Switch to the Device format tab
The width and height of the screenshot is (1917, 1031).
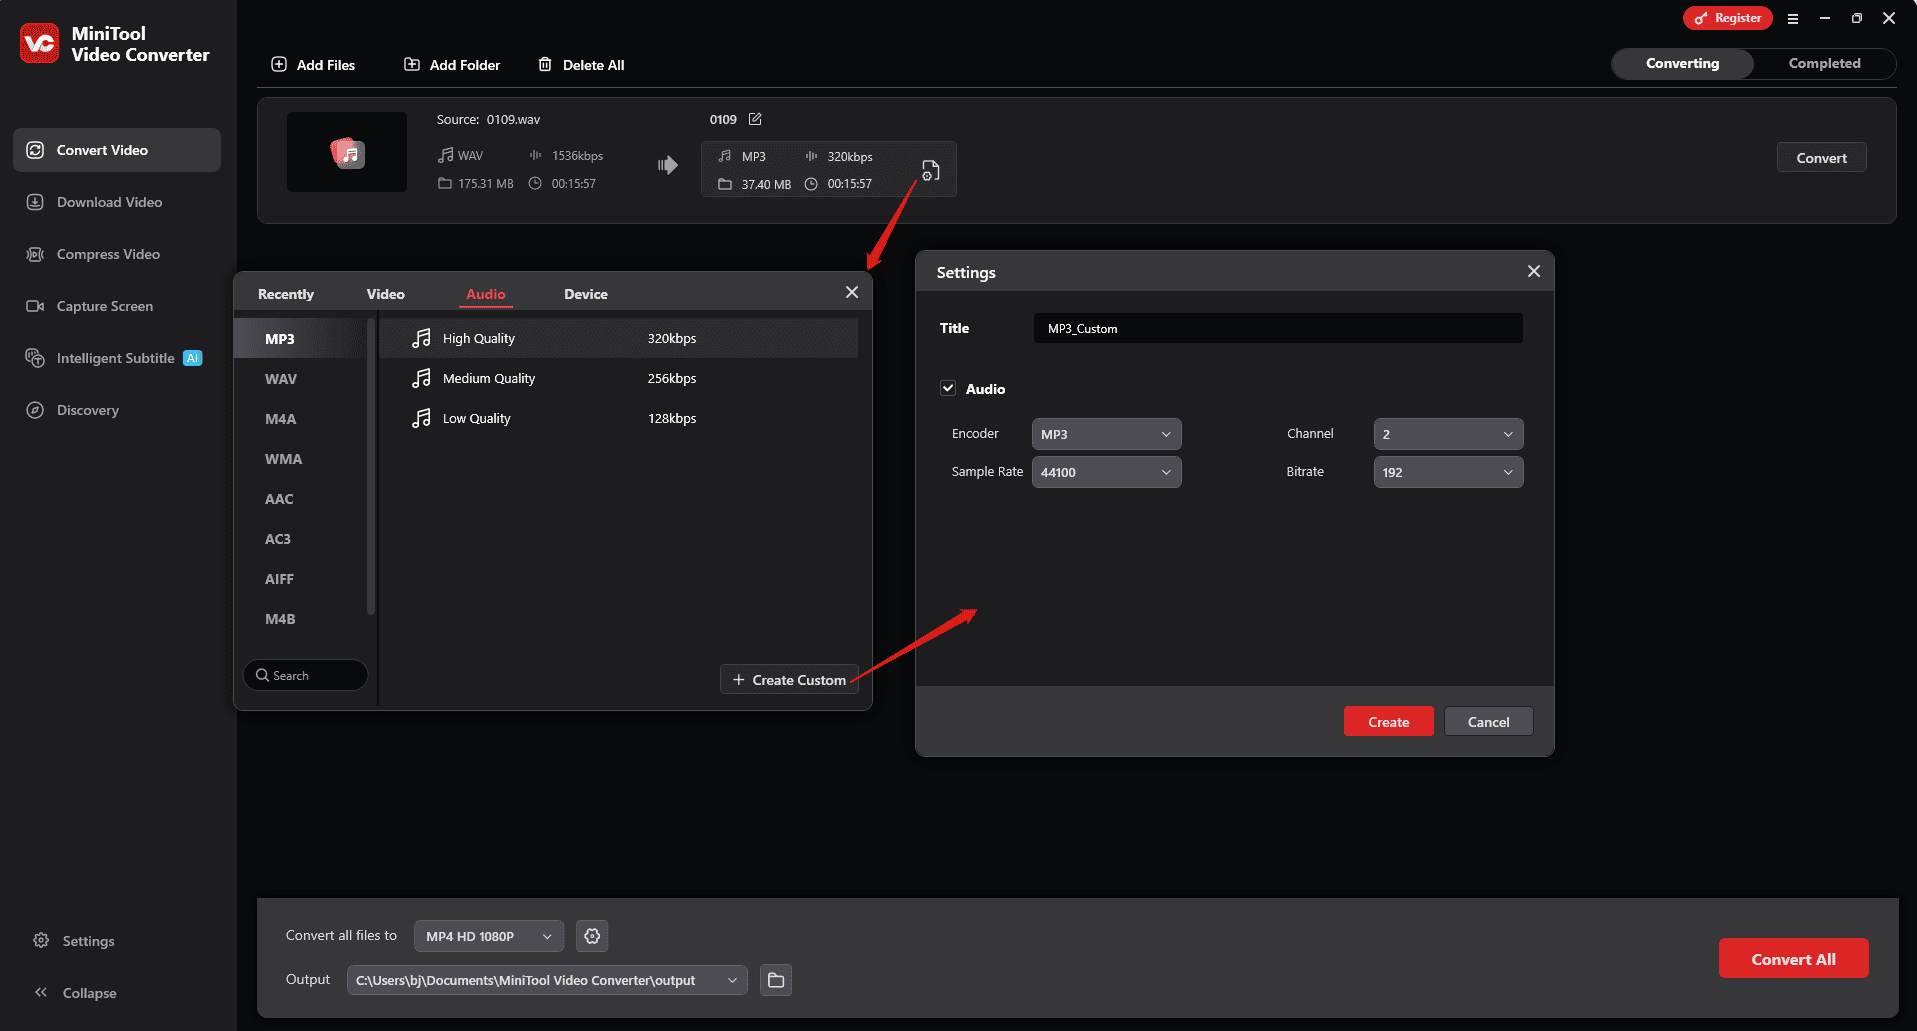[x=585, y=293]
